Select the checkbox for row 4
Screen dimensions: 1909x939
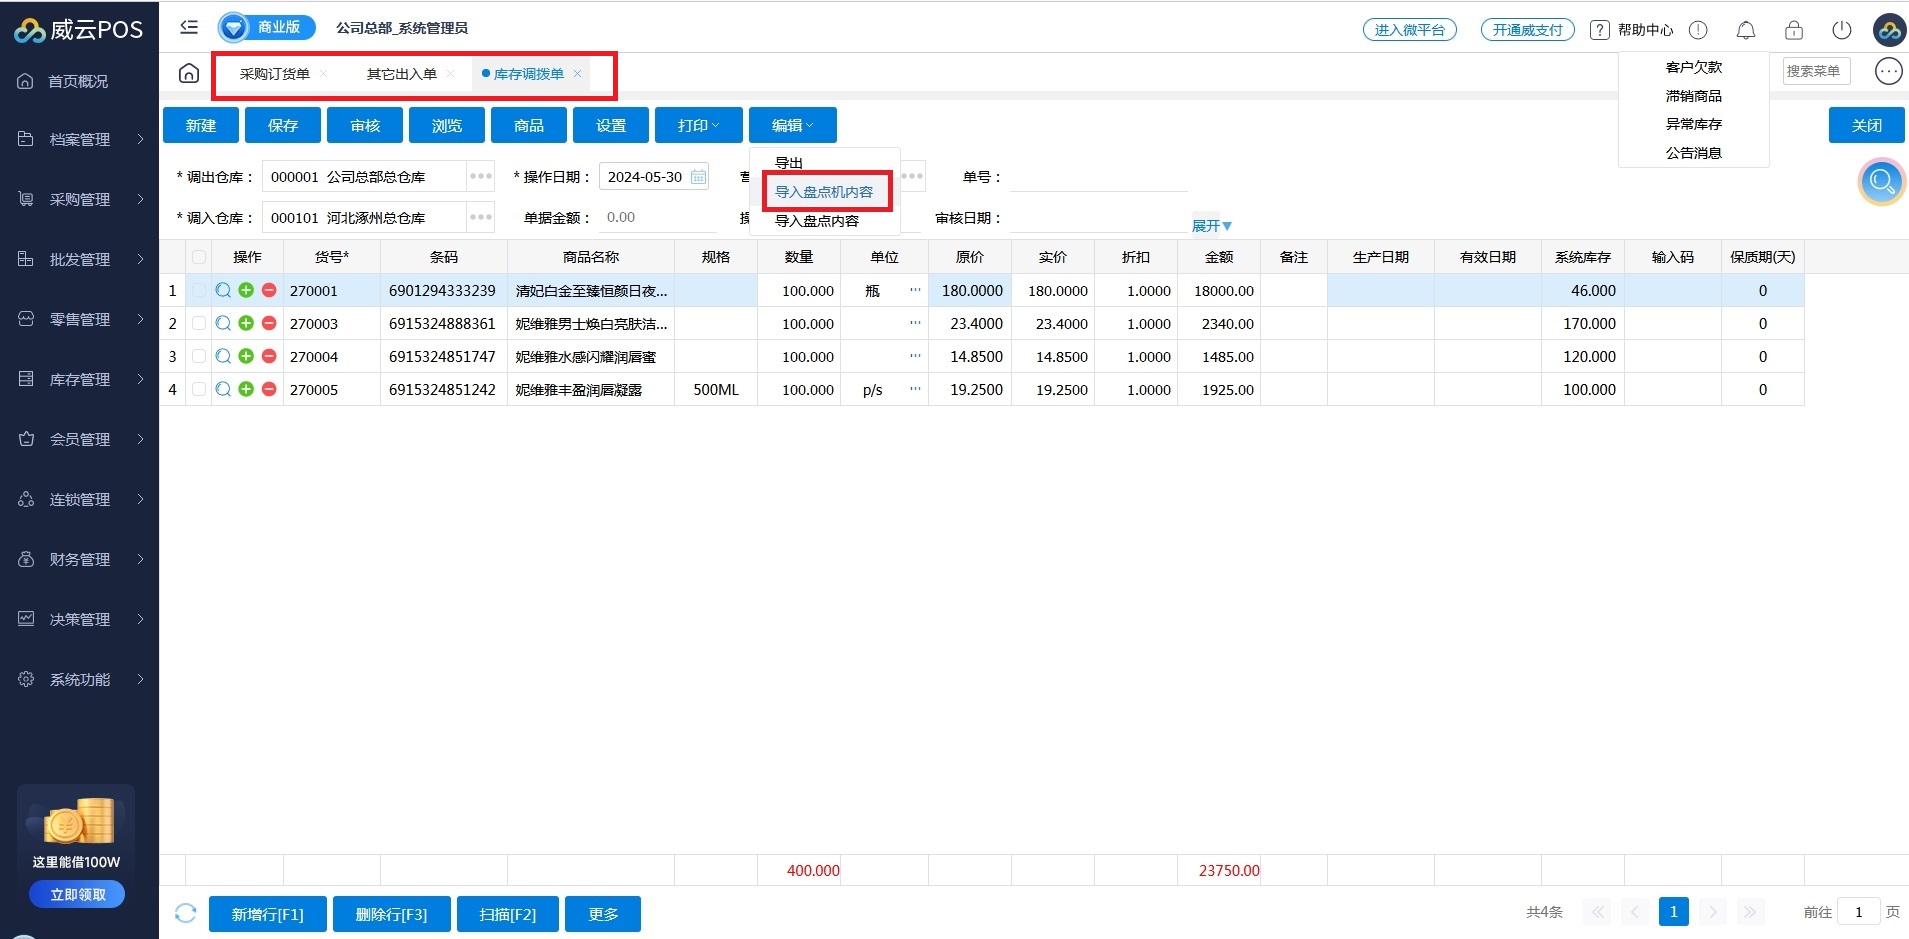(199, 389)
